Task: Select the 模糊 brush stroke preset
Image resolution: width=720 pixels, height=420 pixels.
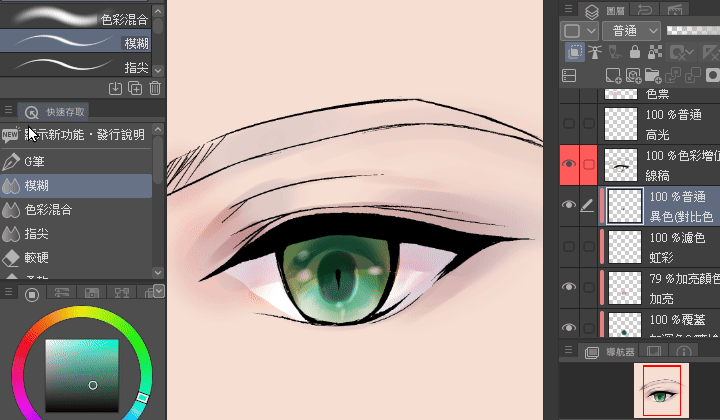Action: point(76,41)
